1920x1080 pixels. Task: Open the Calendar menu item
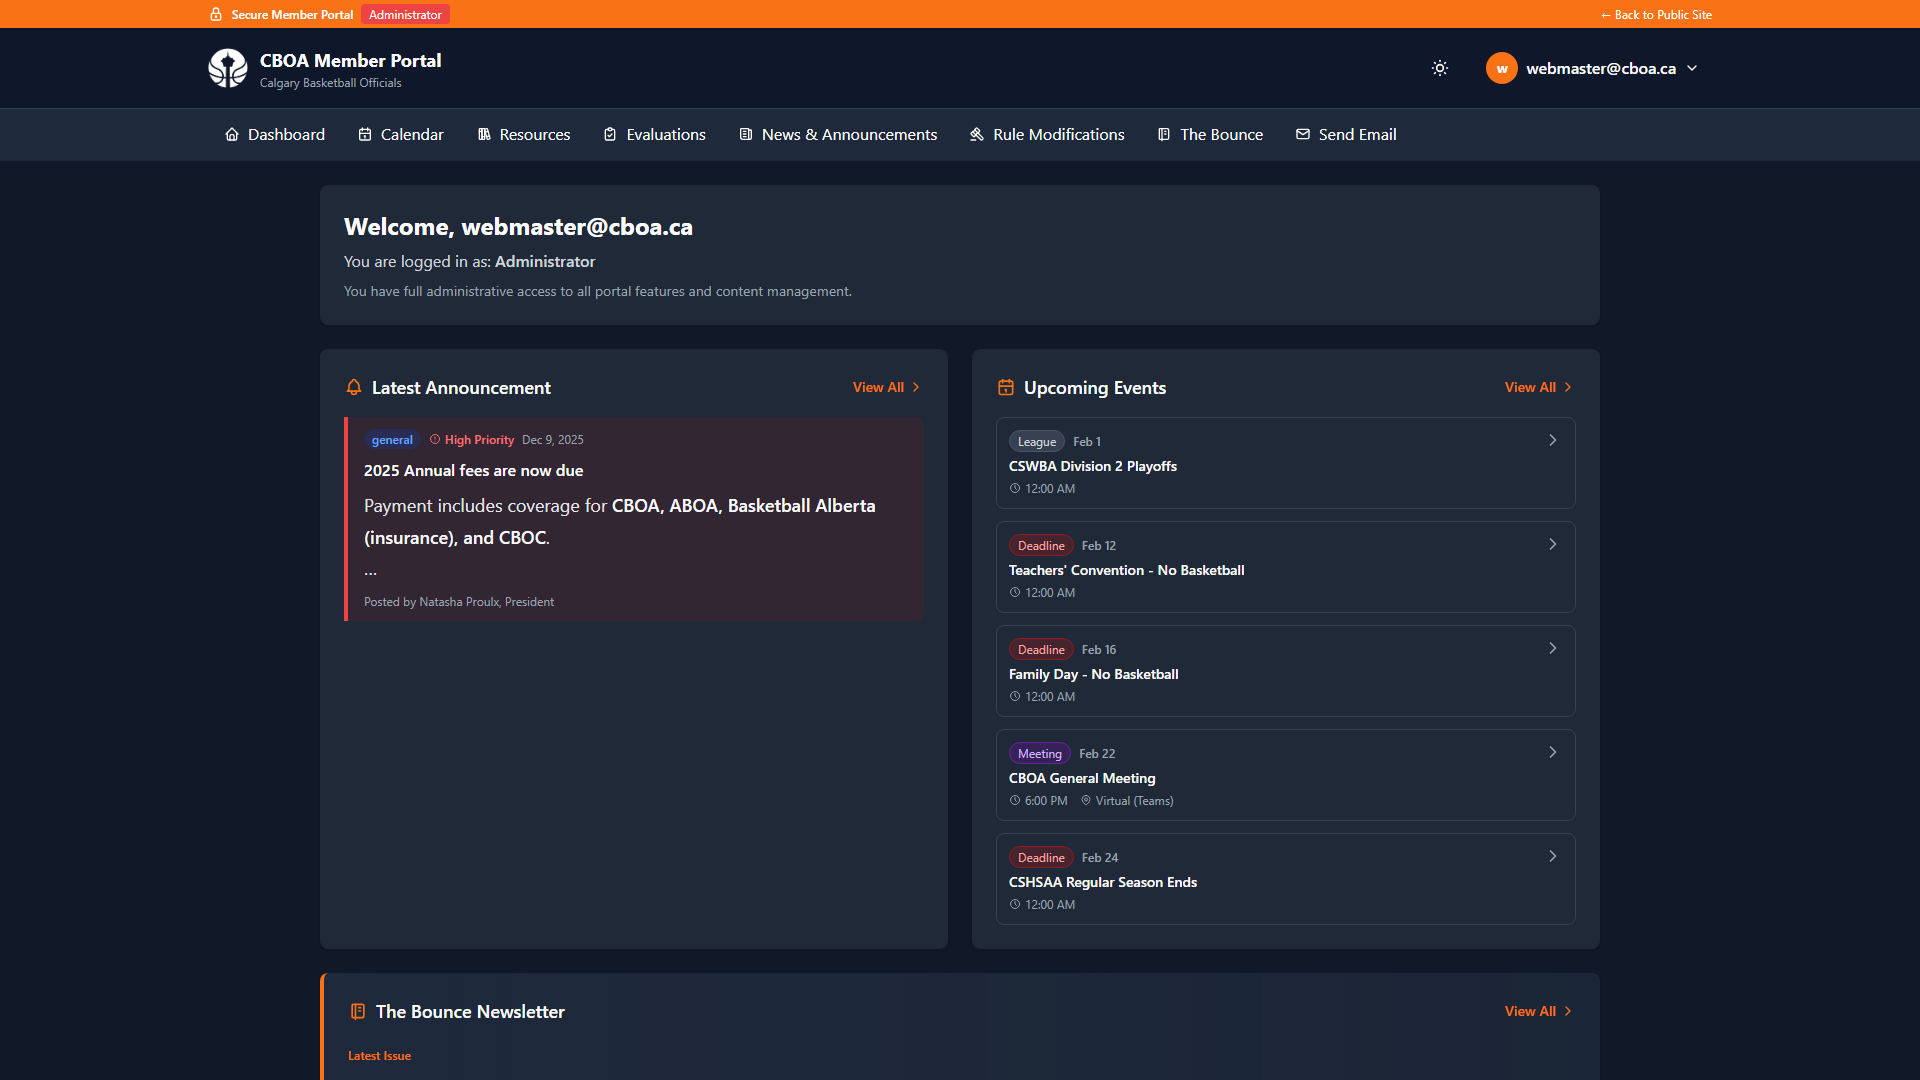click(401, 134)
